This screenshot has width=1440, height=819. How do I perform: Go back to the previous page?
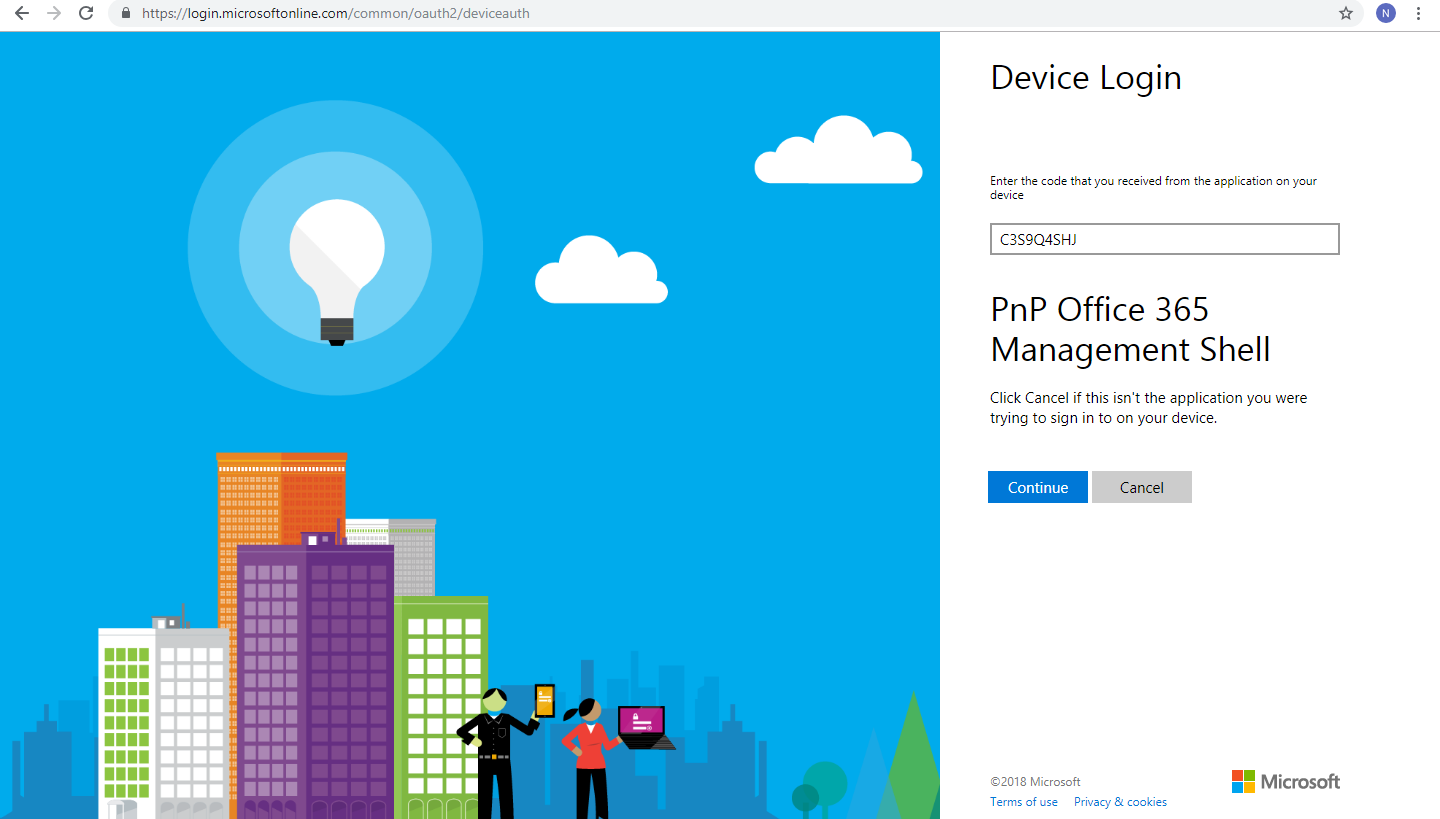22,14
